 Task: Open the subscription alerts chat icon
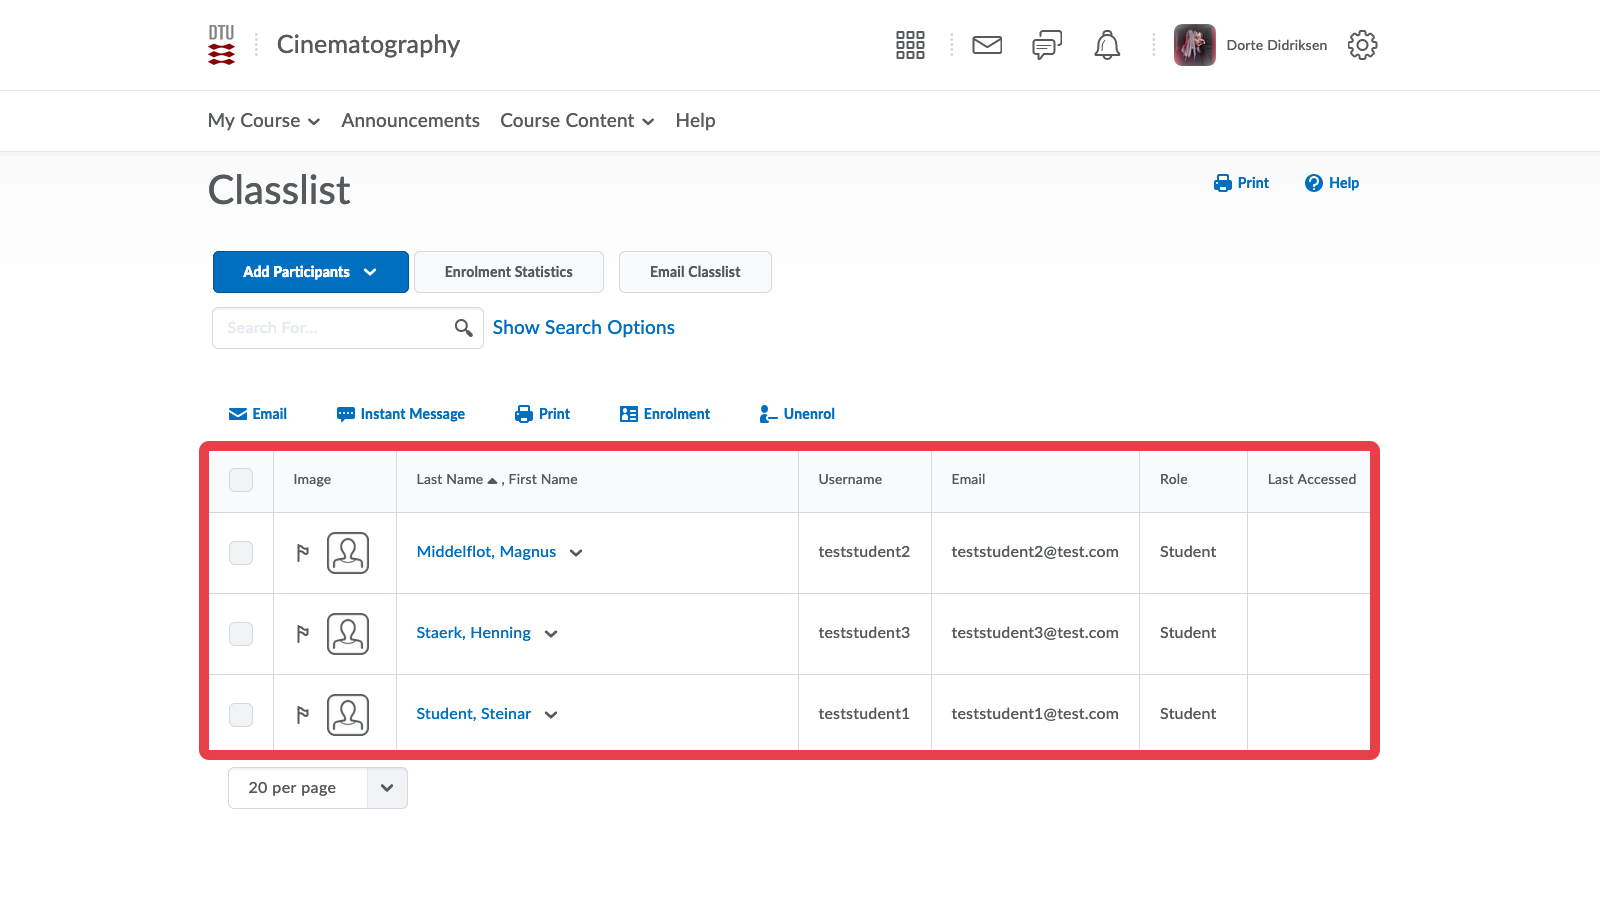(1046, 45)
